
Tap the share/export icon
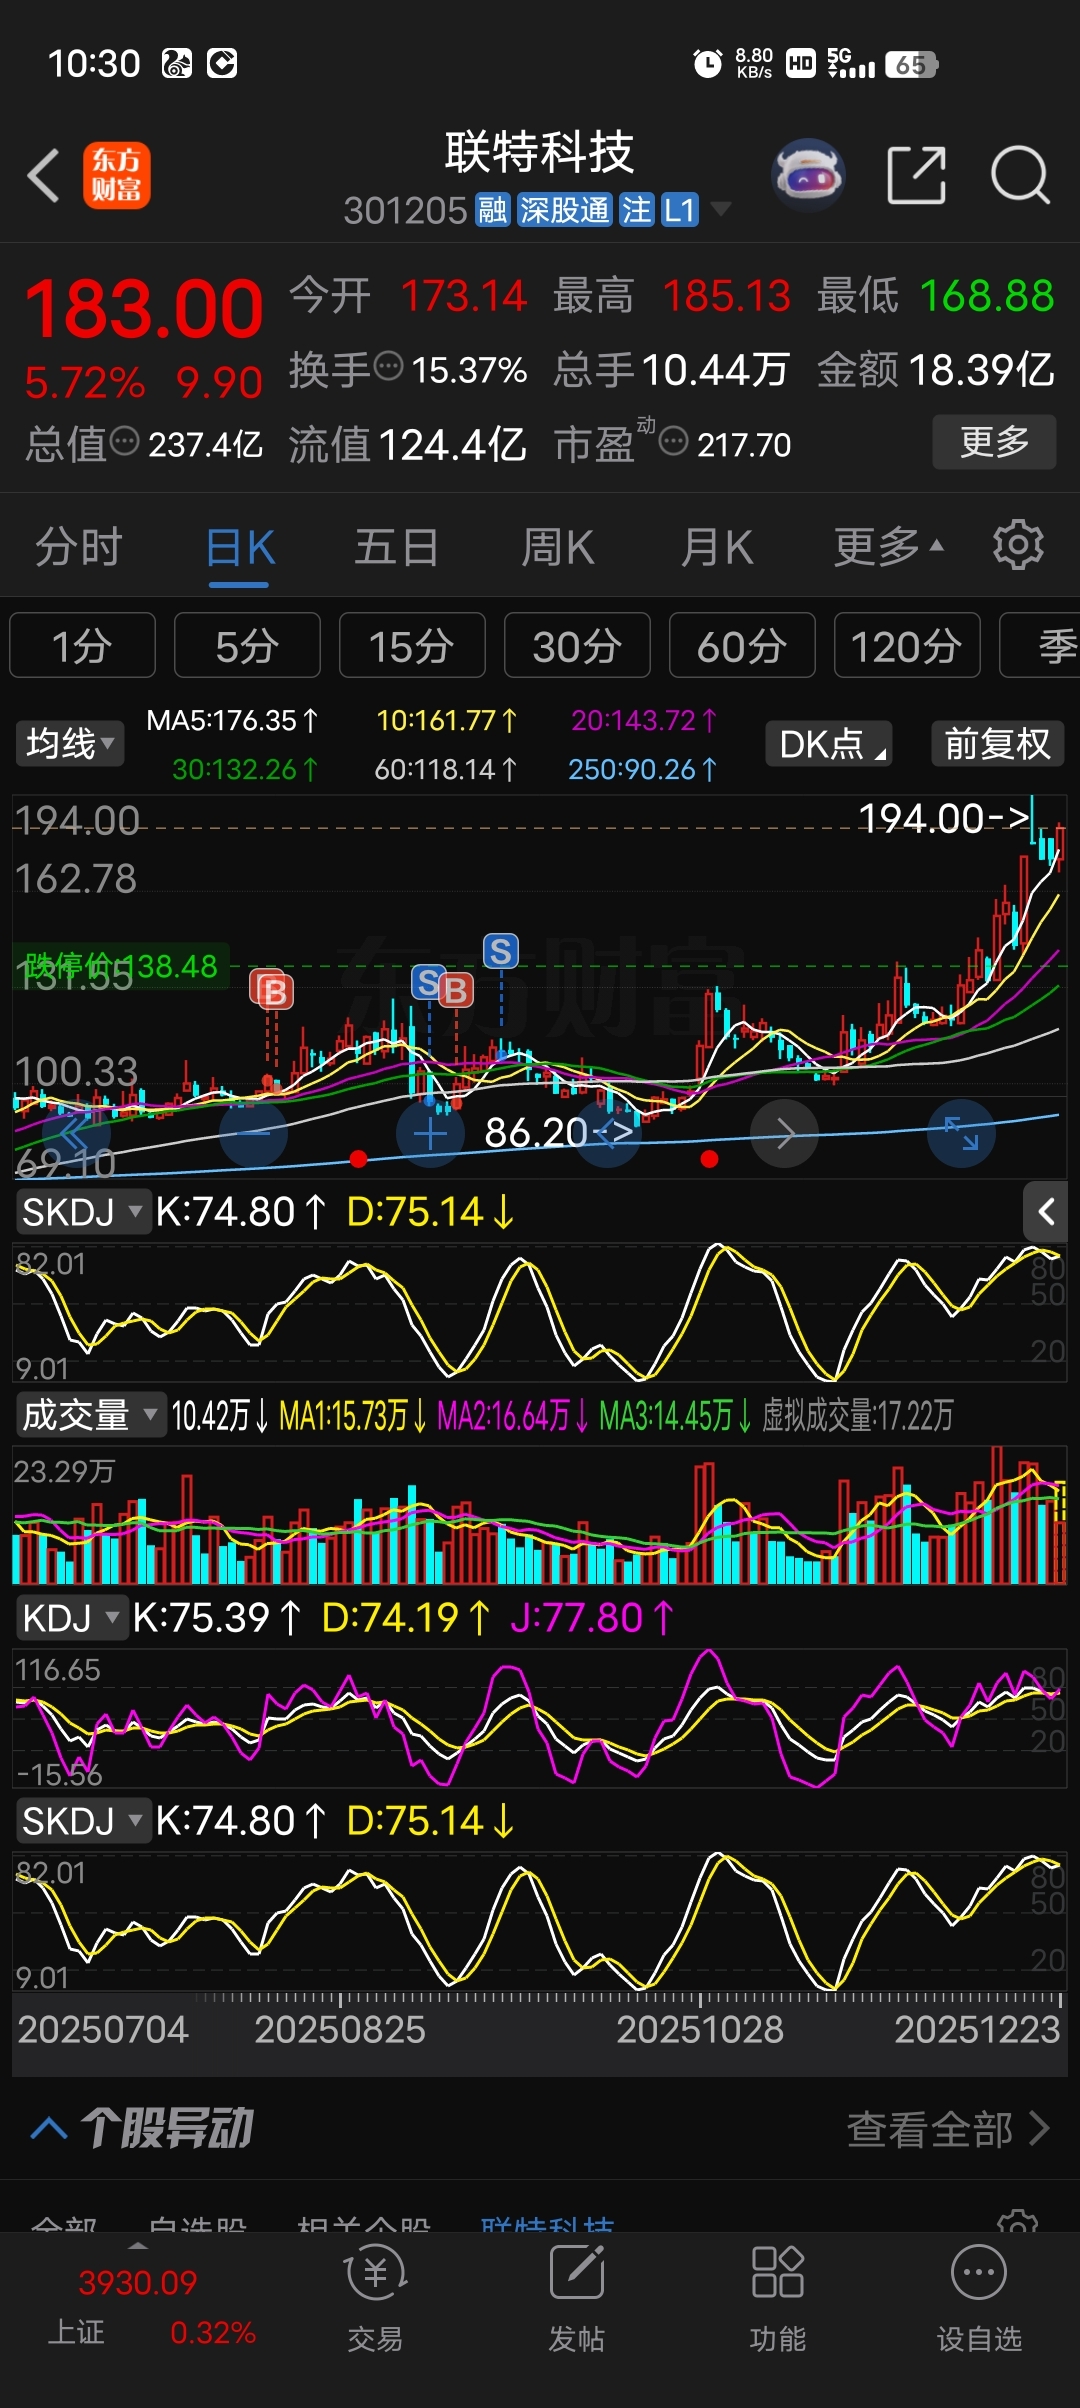pyautogui.click(x=917, y=175)
